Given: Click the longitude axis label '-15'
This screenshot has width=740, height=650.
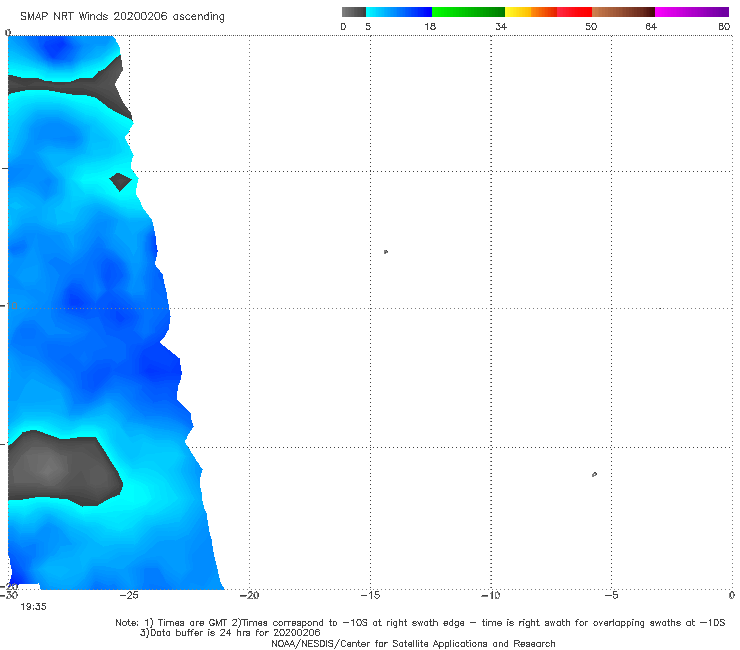Looking at the screenshot, I should [x=370, y=595].
